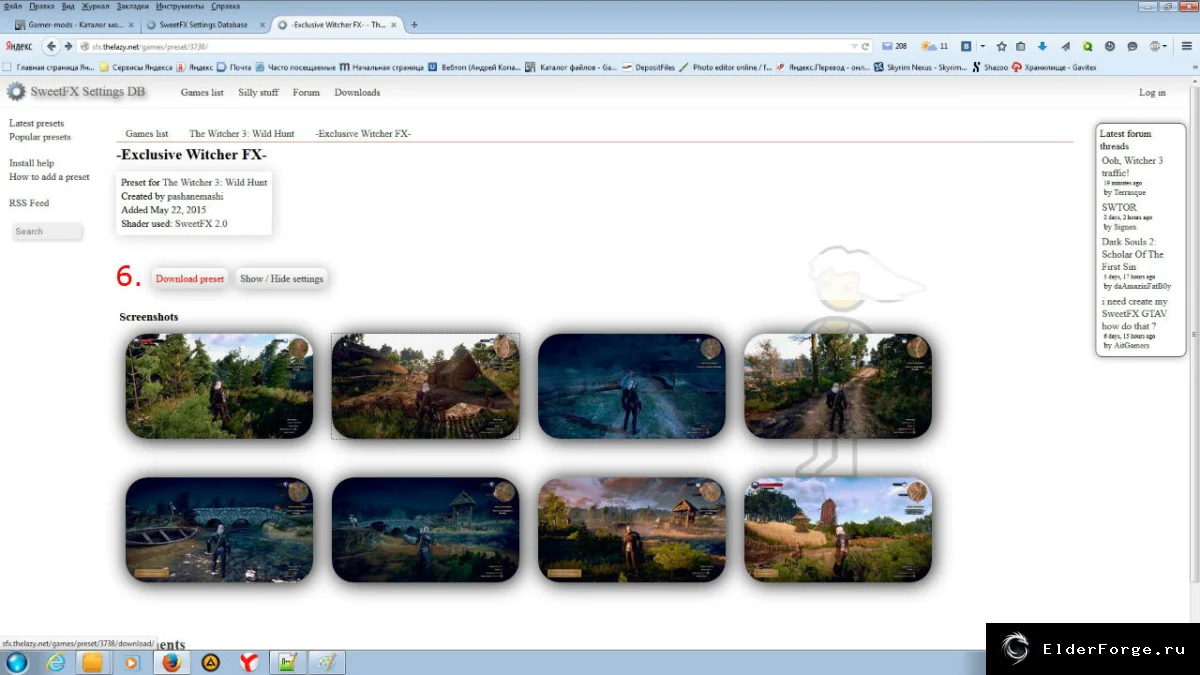This screenshot has width=1200, height=675.
Task: Open Silly stuff in the site header
Action: (258, 92)
